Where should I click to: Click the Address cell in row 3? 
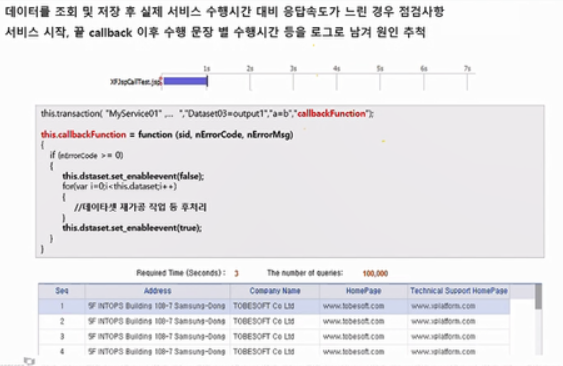(157, 337)
